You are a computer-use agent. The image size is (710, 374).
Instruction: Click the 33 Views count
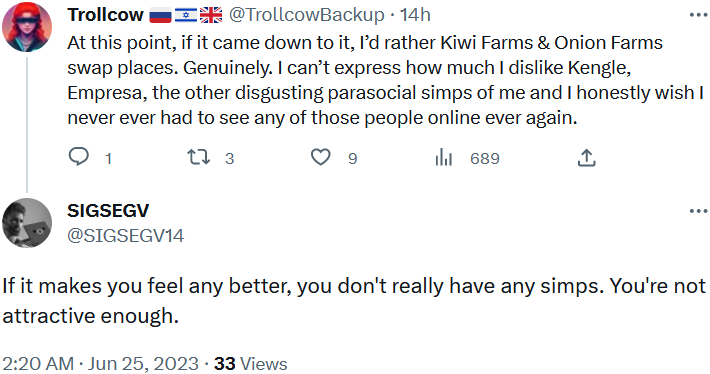click(250, 364)
